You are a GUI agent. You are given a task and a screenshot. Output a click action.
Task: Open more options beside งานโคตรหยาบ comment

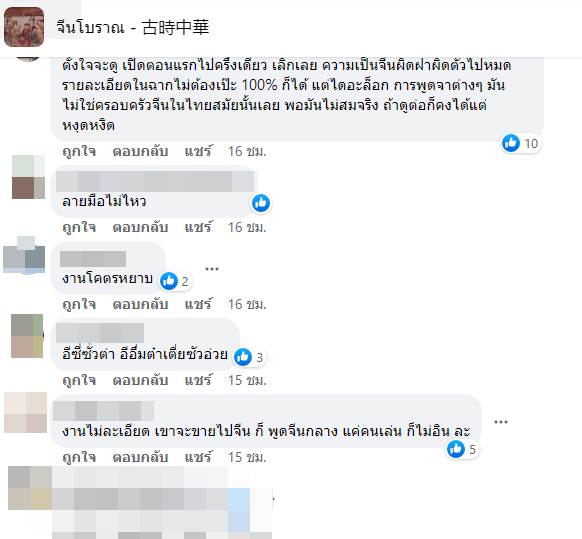(212, 269)
